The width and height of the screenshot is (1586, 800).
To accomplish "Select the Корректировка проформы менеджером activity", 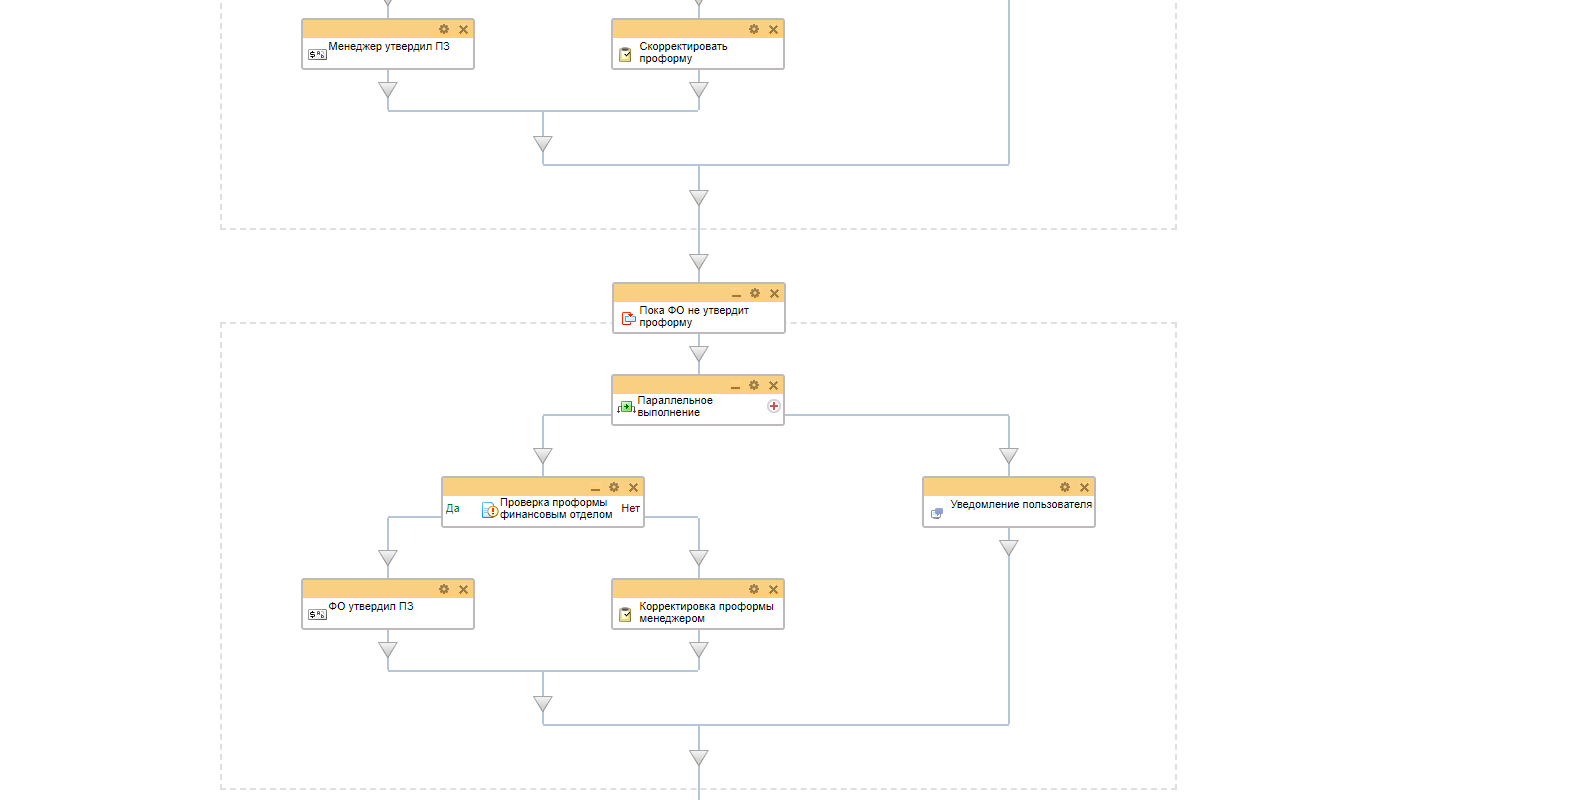I will tap(706, 612).
